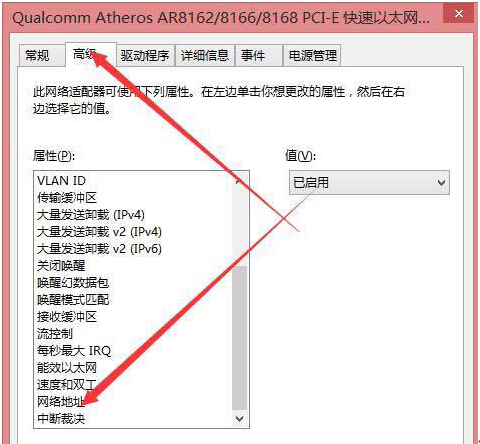Select 关闭唤醒 in the property list
This screenshot has height=444, width=480.
pyautogui.click(x=61, y=266)
